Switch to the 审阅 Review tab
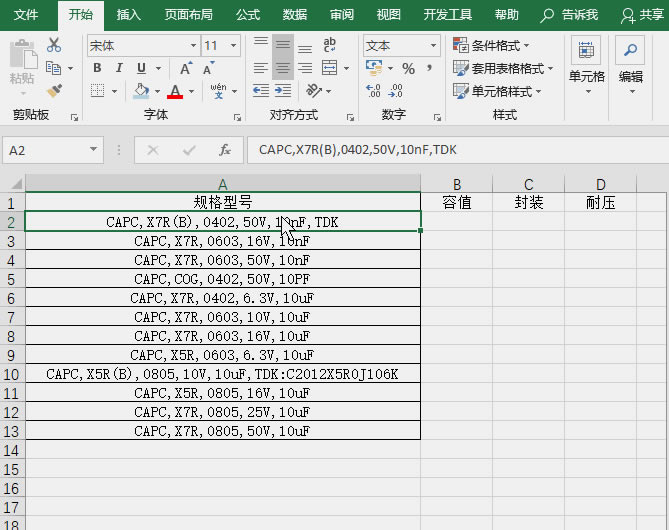The height and width of the screenshot is (530, 669). click(342, 15)
